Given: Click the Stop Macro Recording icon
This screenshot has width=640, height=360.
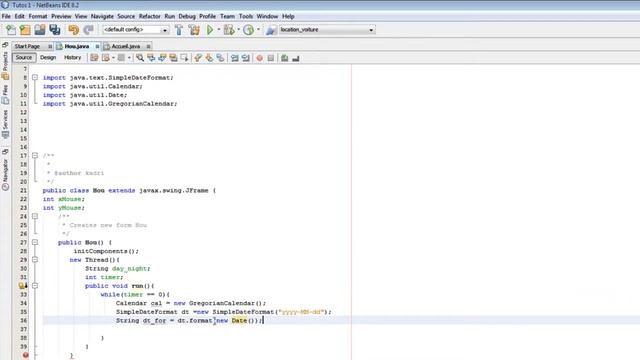Looking at the screenshot, I should 271,58.
